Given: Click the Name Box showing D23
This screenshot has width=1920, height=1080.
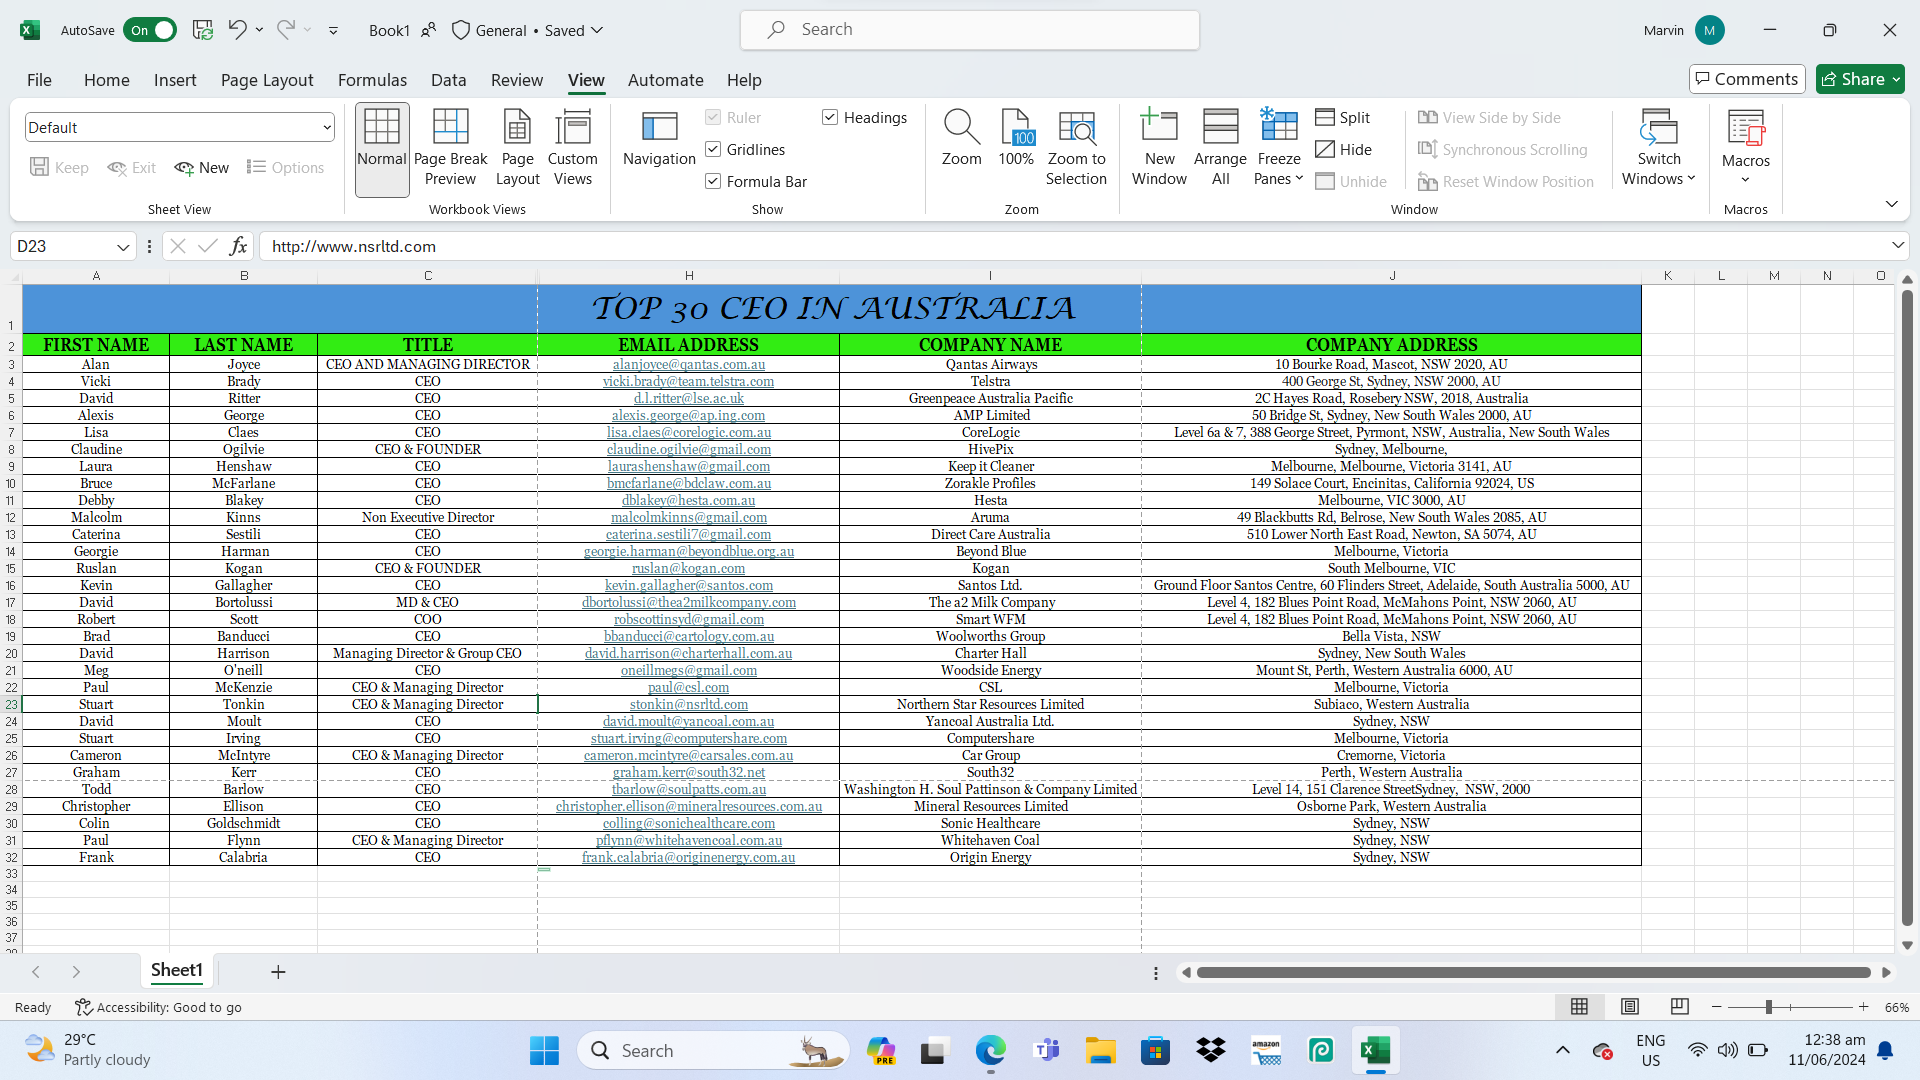Looking at the screenshot, I should coord(62,247).
